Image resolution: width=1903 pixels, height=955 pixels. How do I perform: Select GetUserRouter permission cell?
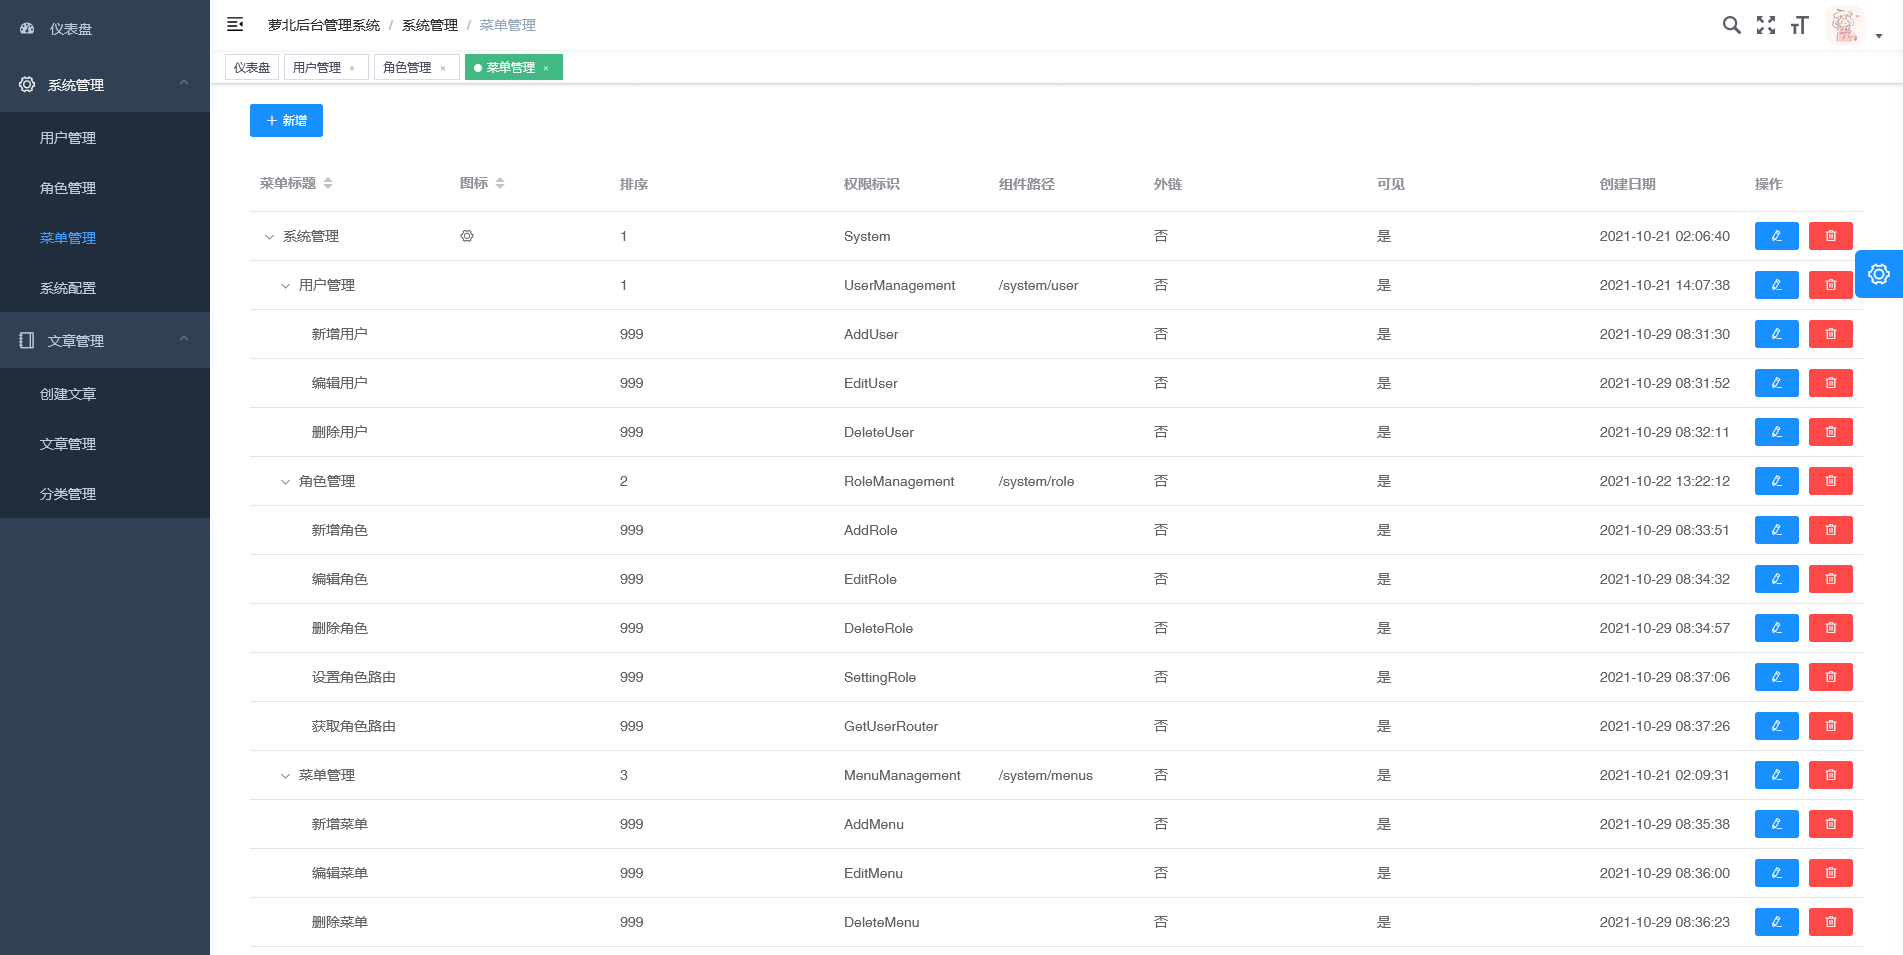pyautogui.click(x=891, y=726)
